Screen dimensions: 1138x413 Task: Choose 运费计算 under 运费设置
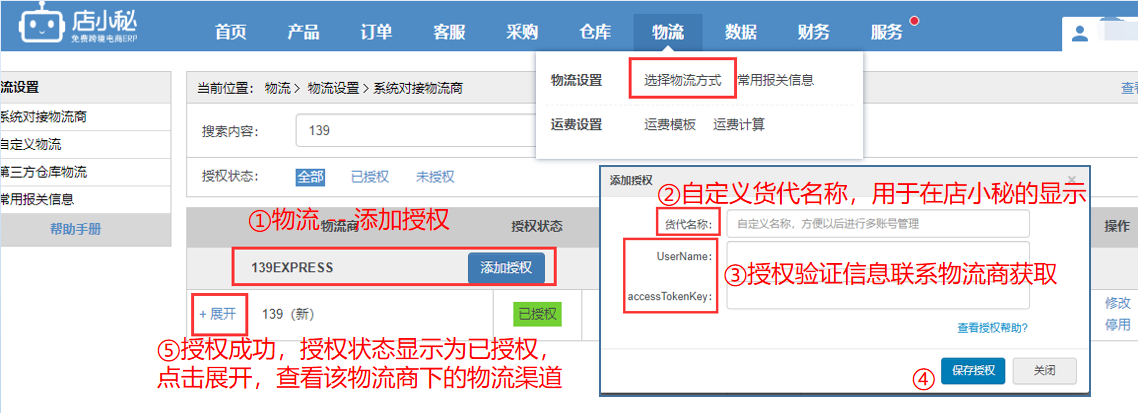click(x=739, y=124)
